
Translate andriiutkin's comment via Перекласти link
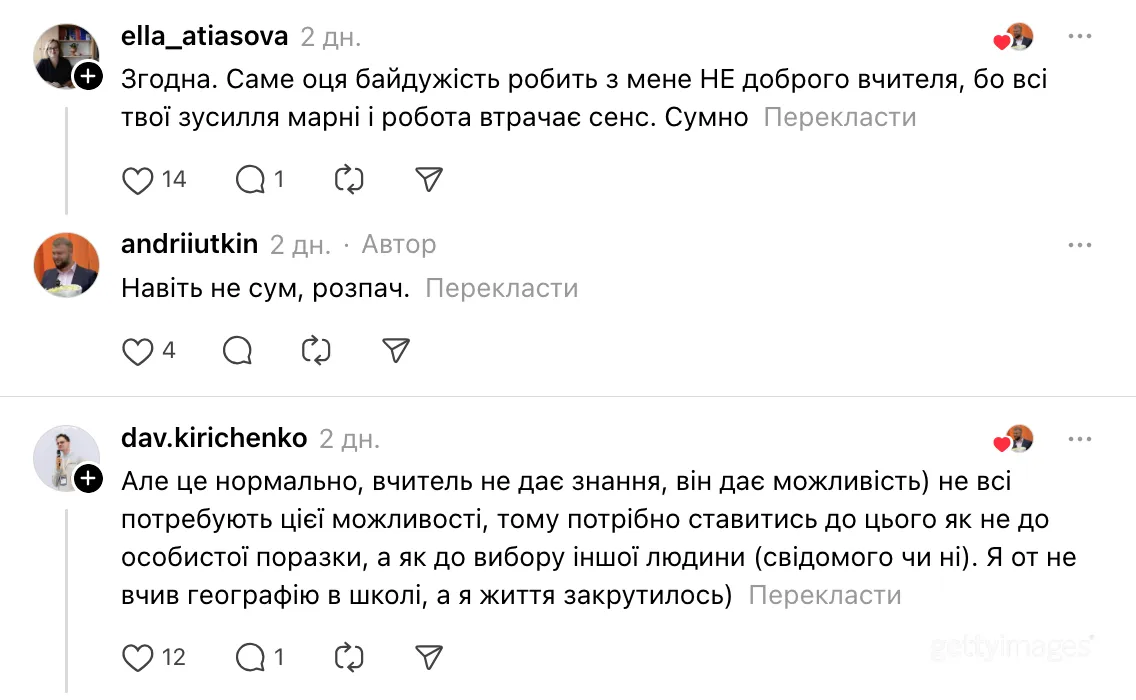click(x=502, y=288)
